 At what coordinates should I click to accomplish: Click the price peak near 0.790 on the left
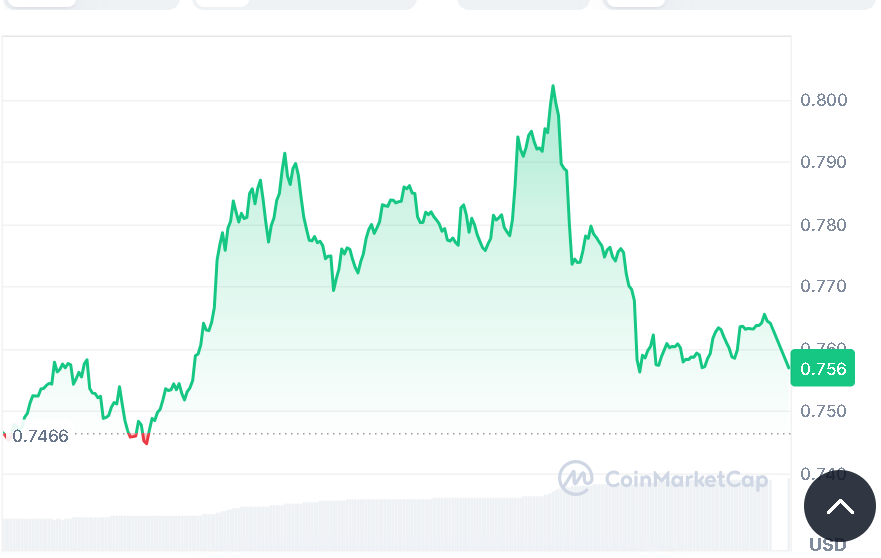tap(285, 155)
